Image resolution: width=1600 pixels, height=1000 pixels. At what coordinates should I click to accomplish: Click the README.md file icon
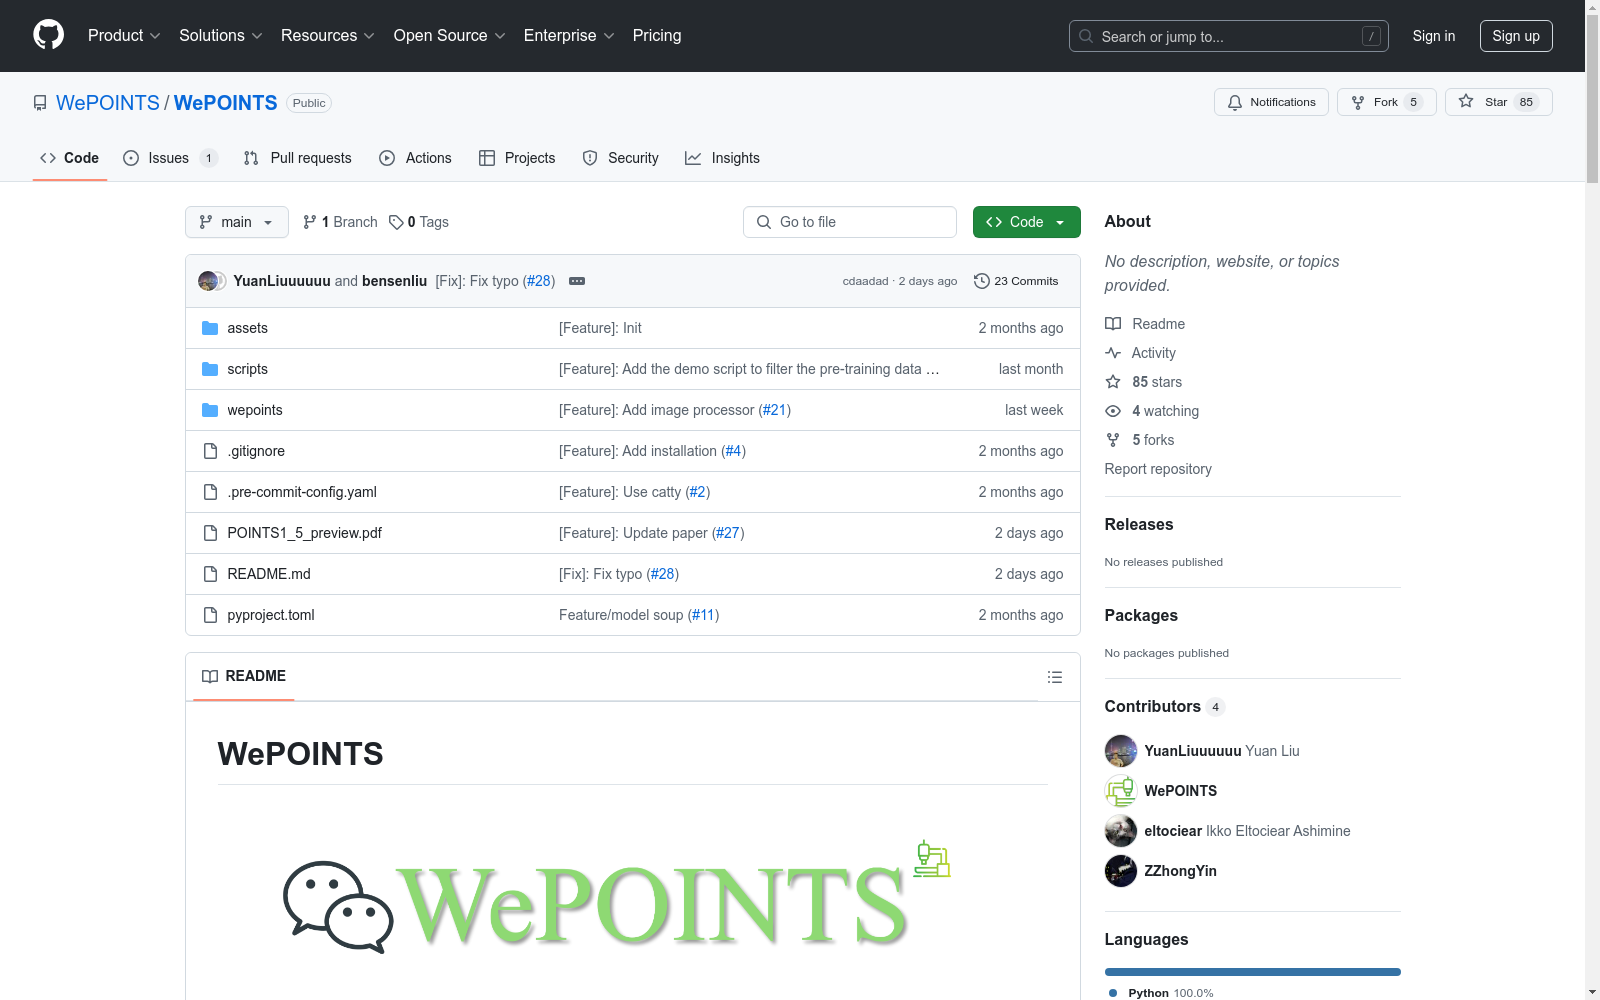[210, 574]
